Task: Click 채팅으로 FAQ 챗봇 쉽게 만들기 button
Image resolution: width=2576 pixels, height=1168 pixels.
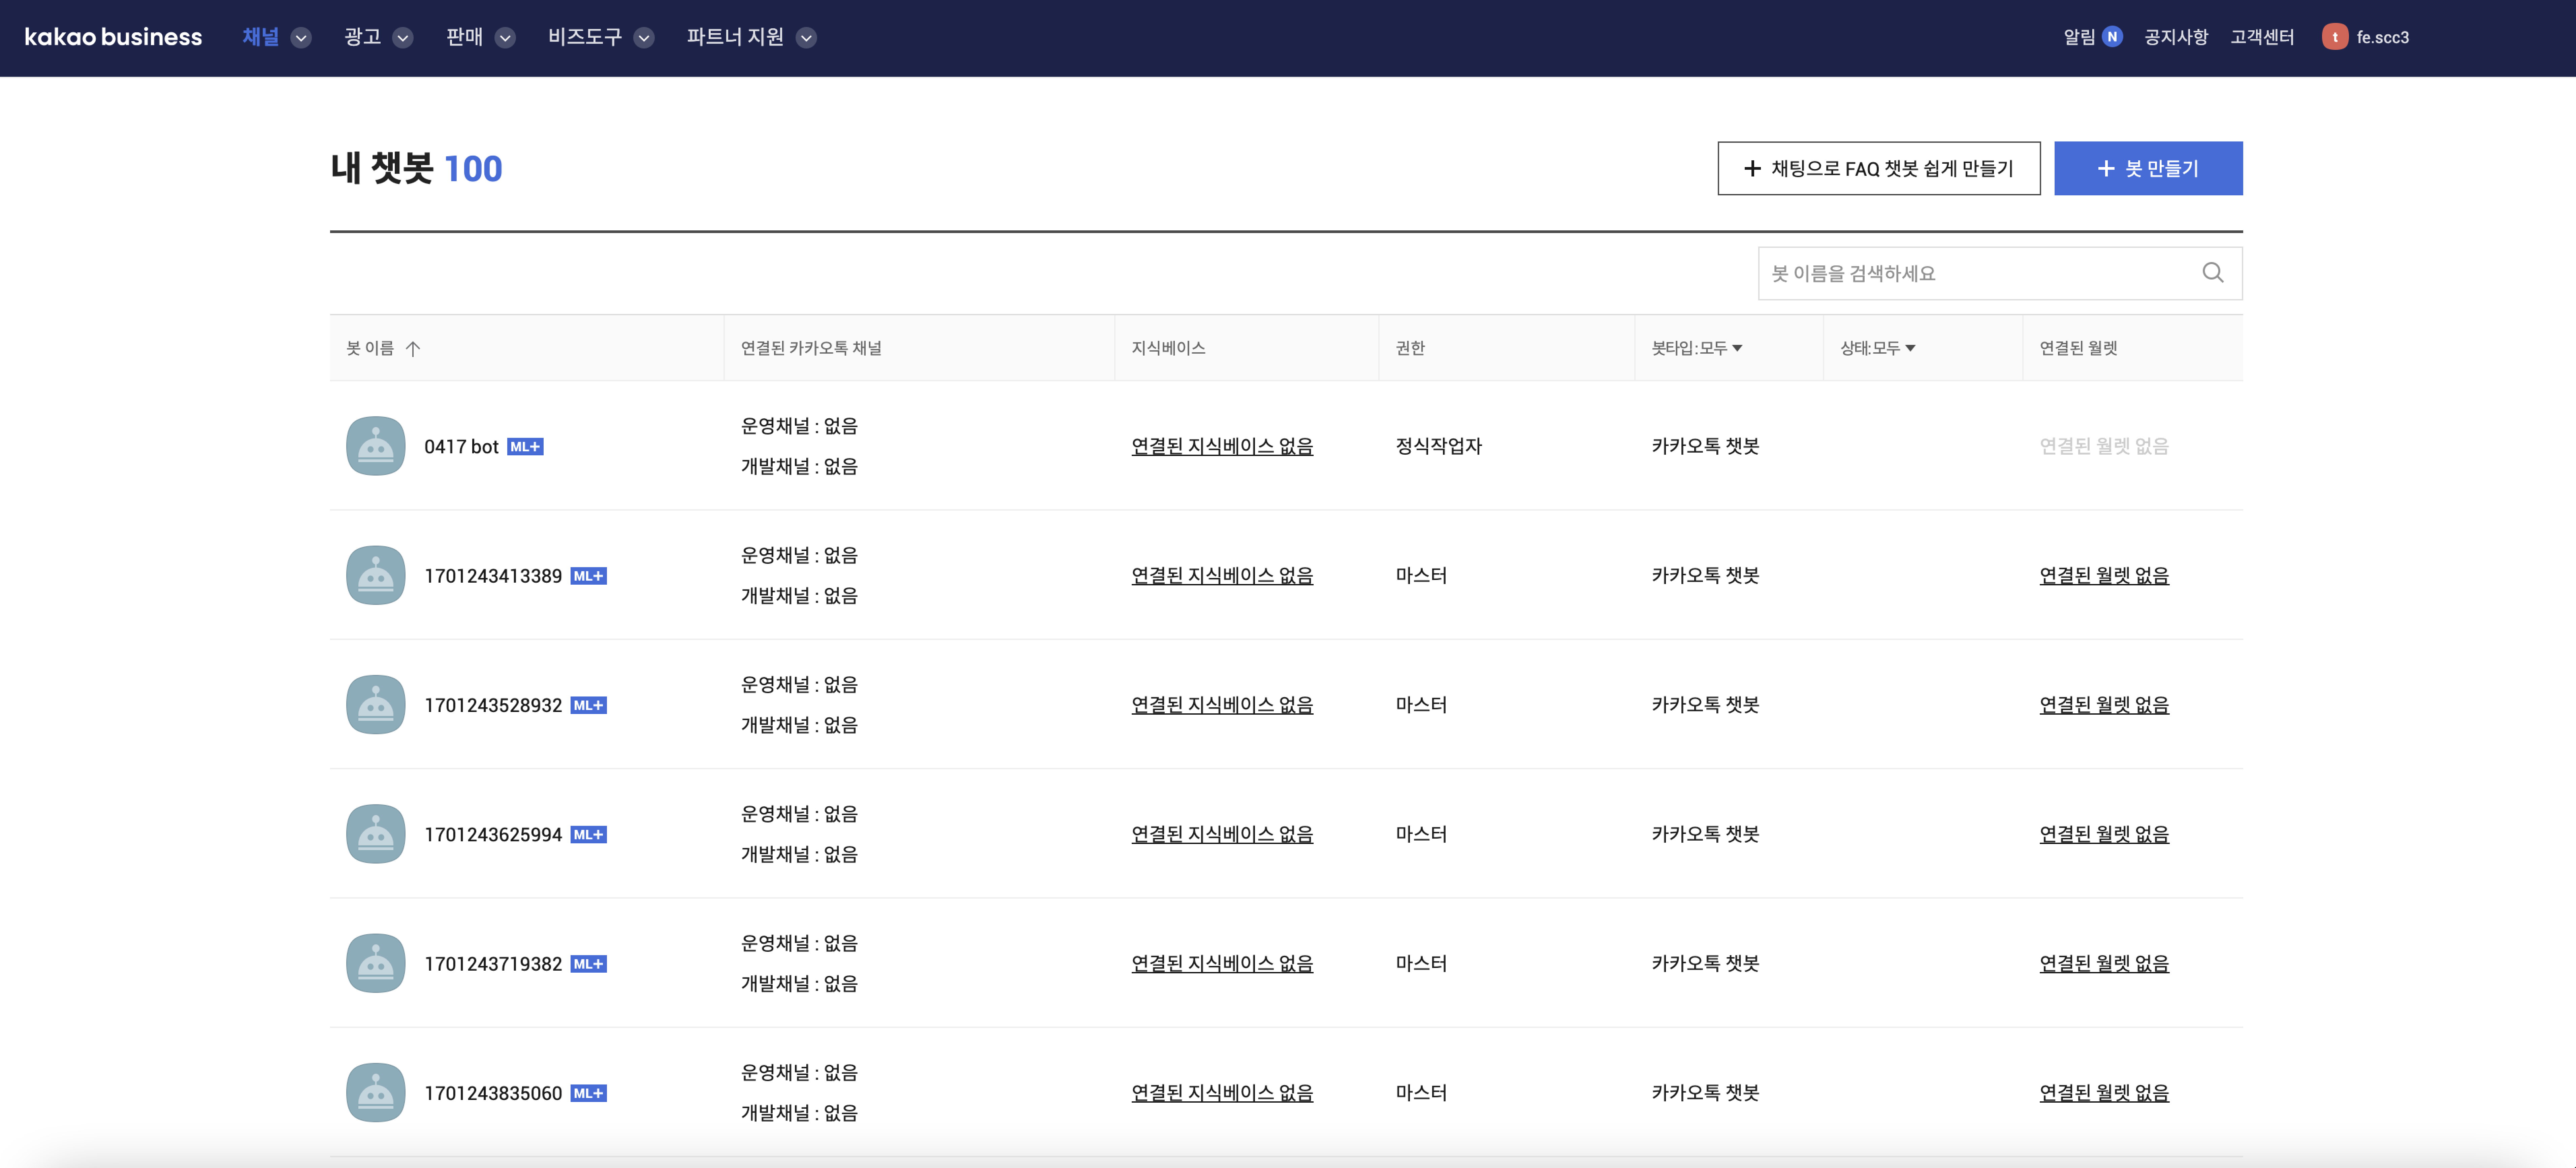Action: tap(1879, 168)
